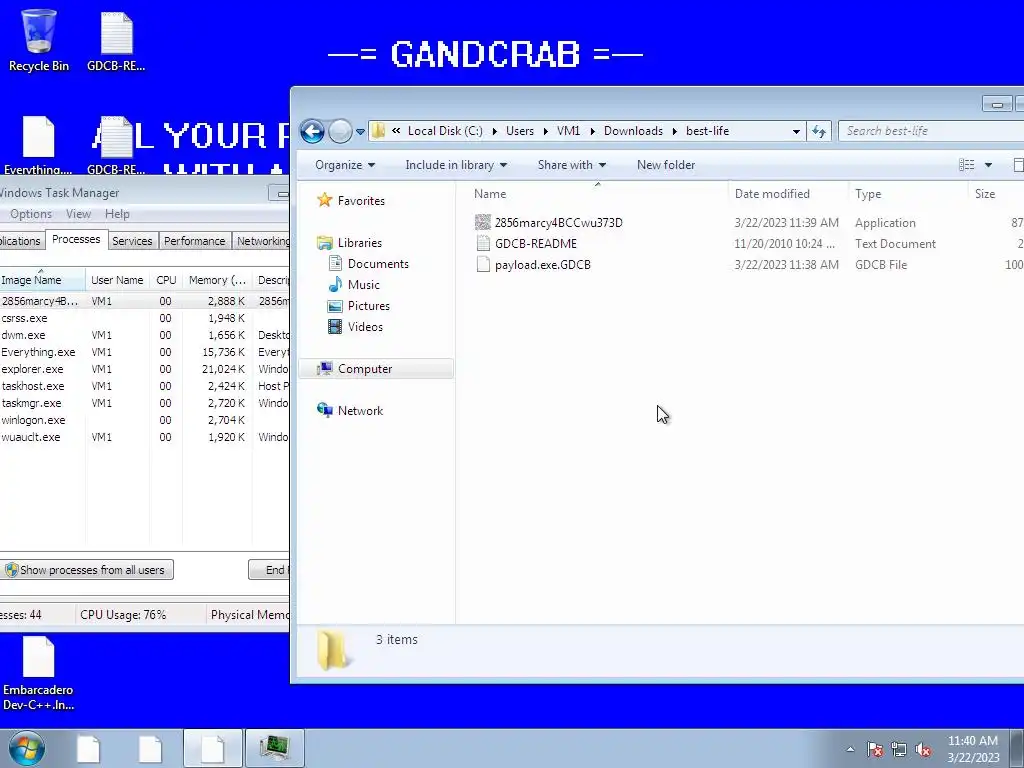
Task: Click Local Disk (C:) in breadcrumb
Action: point(445,131)
